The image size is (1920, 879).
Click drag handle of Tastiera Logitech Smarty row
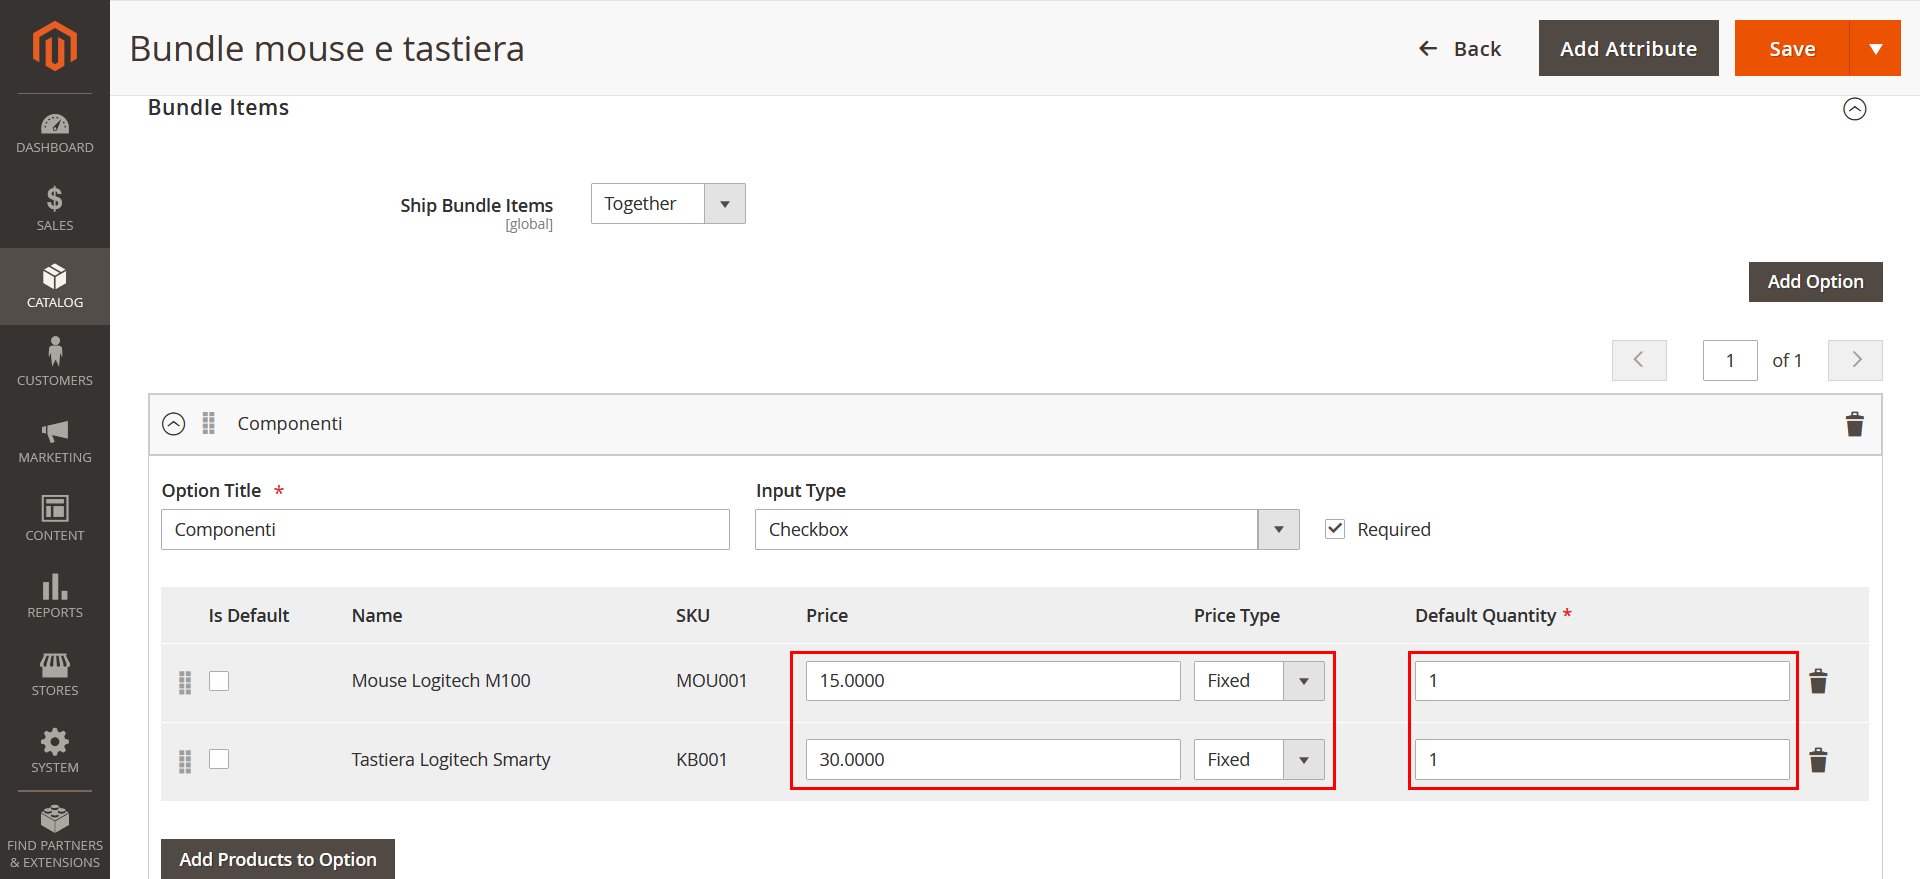pos(185,762)
